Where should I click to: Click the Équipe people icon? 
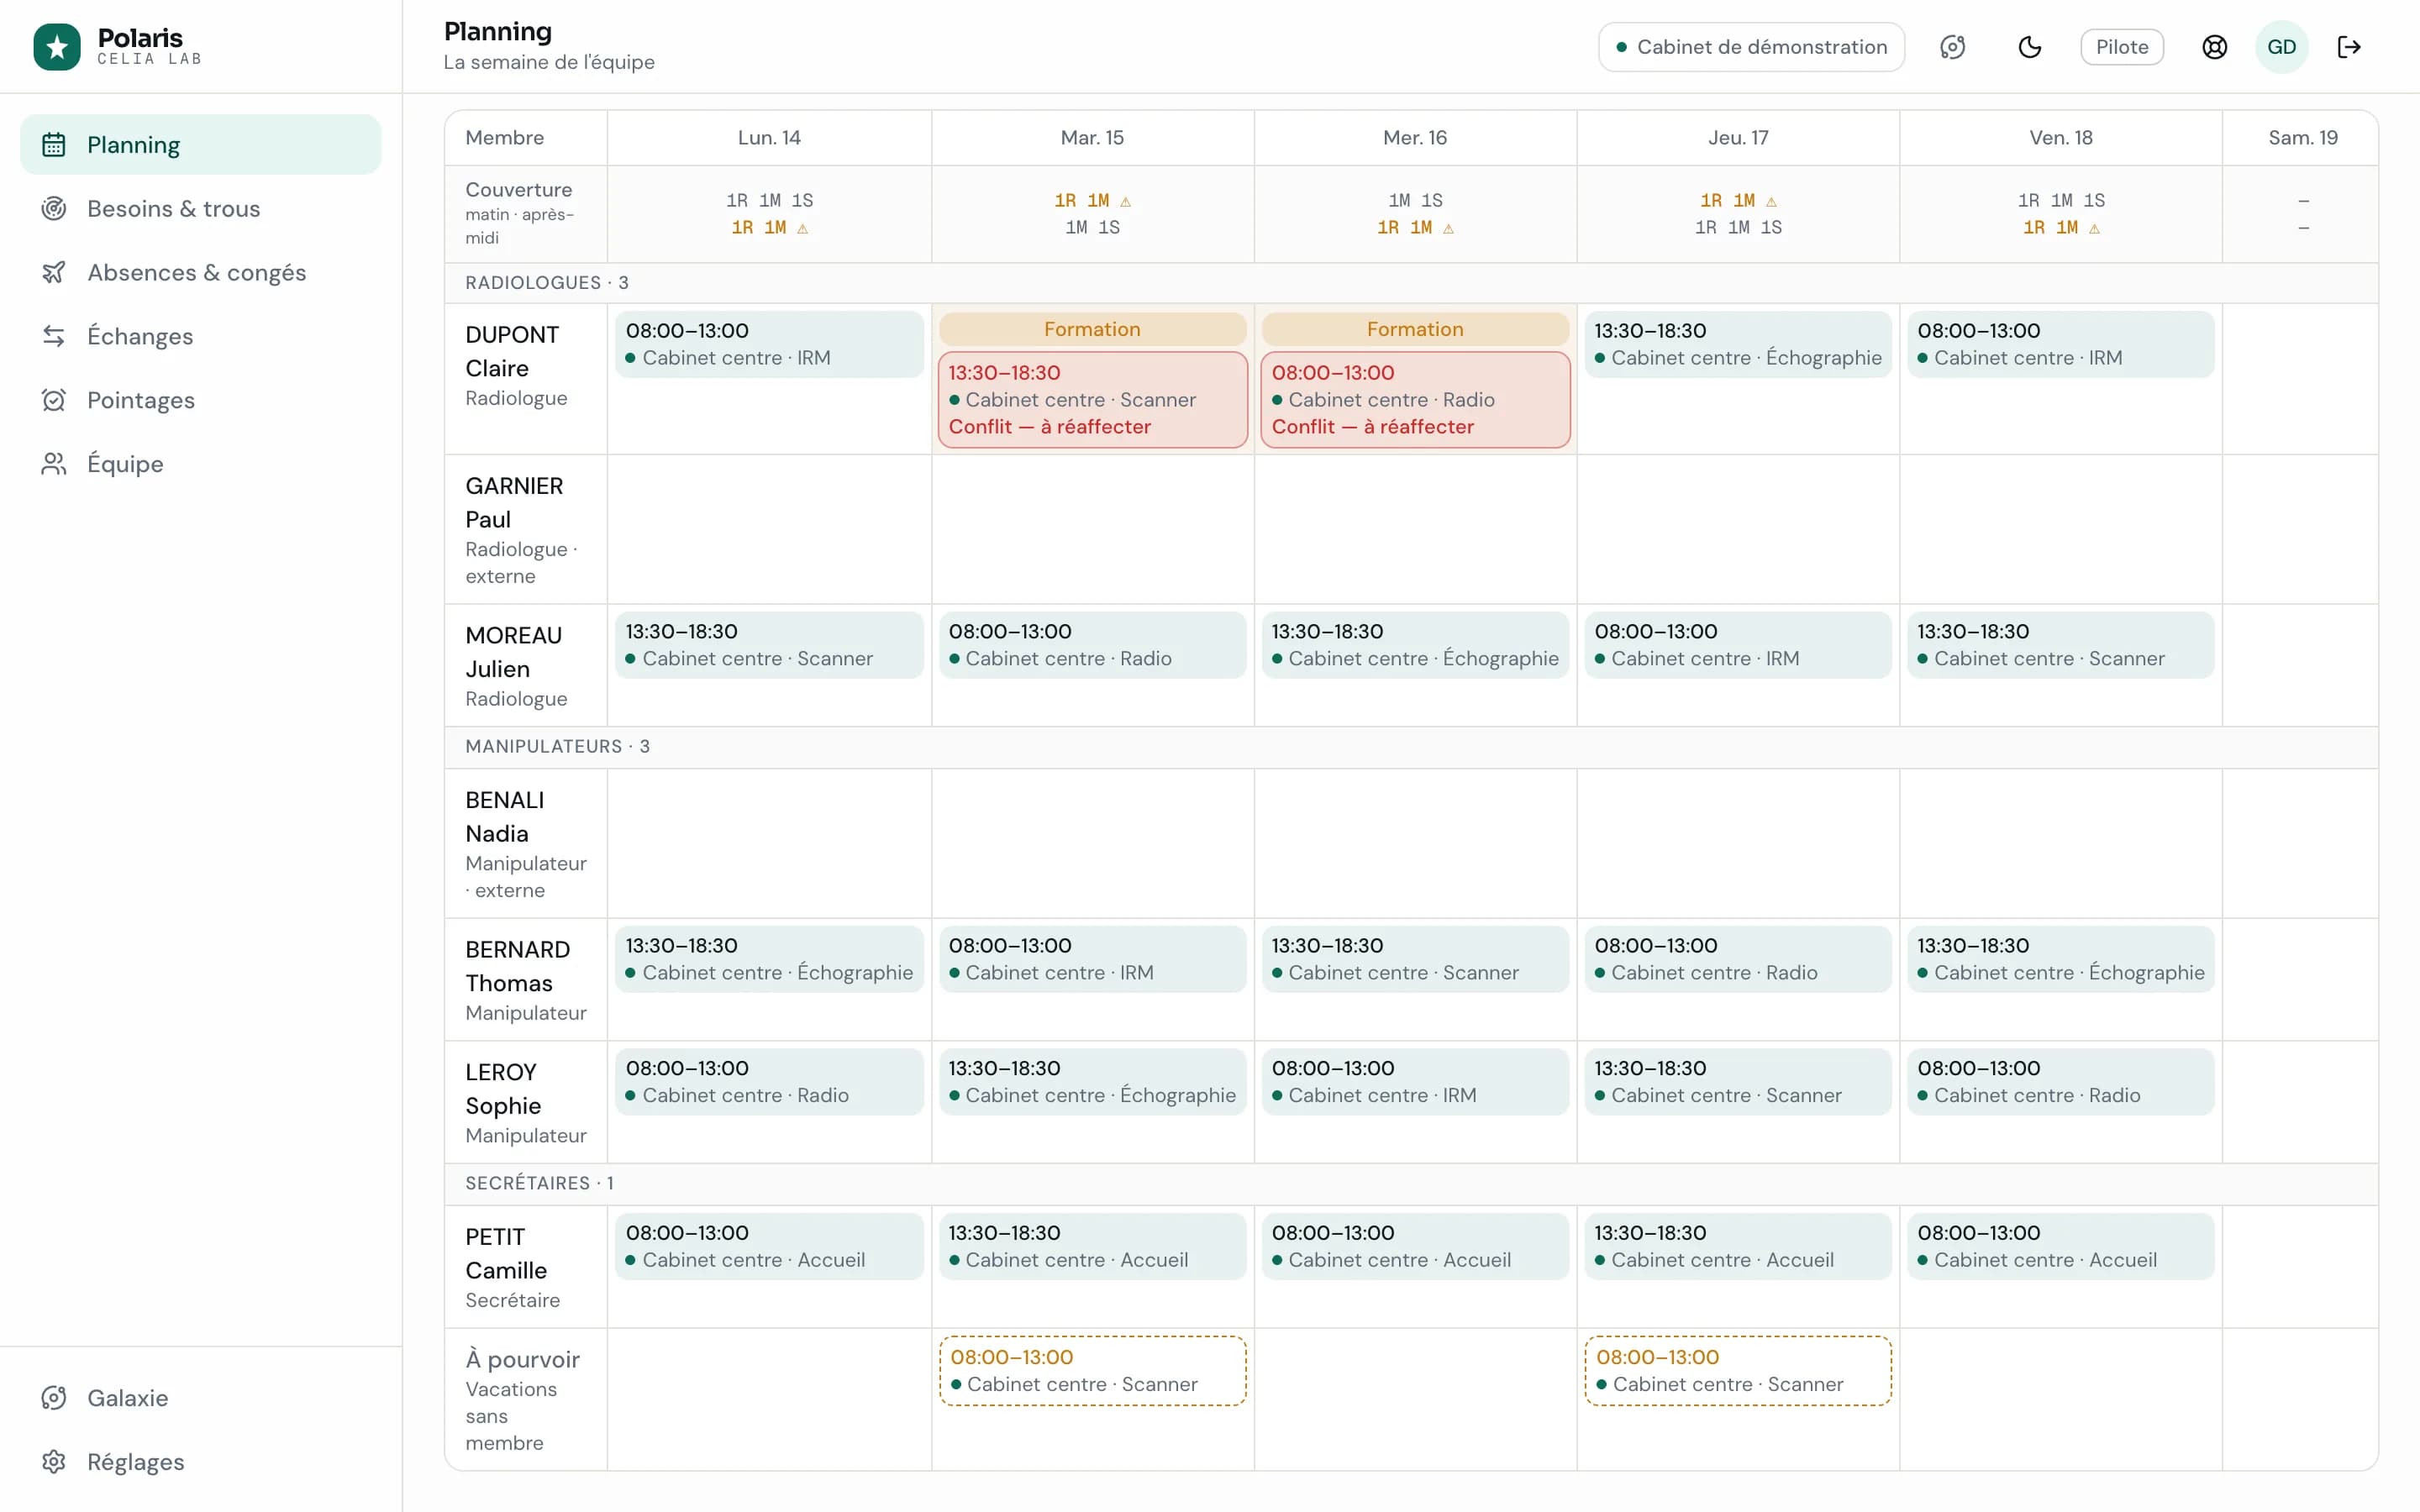pos(54,464)
